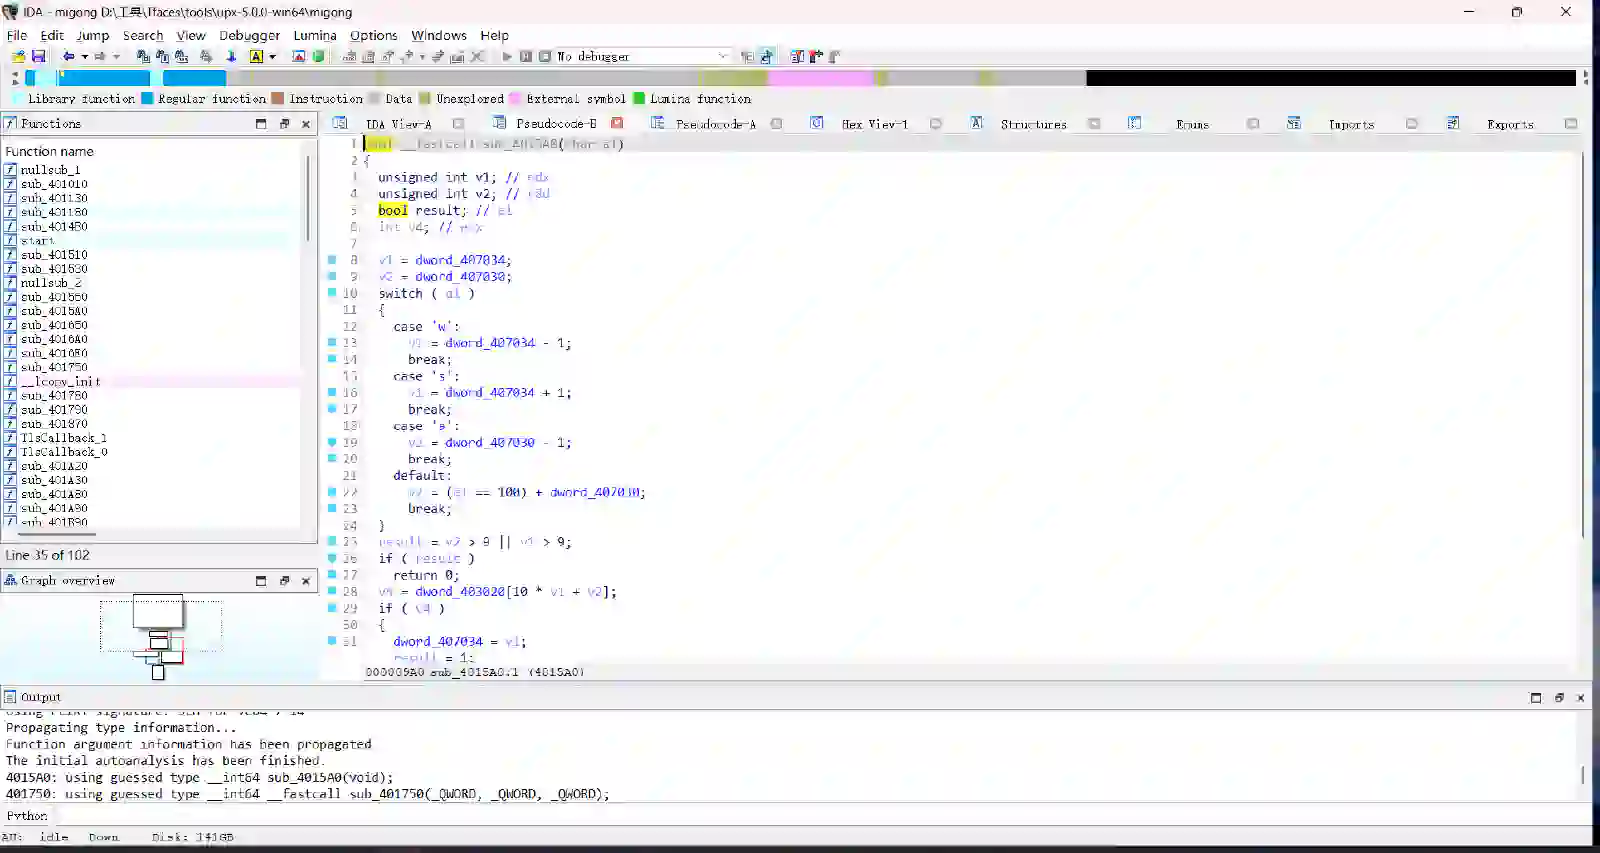The height and width of the screenshot is (853, 1600).
Task: Open the Lumina menu
Action: 314,35
